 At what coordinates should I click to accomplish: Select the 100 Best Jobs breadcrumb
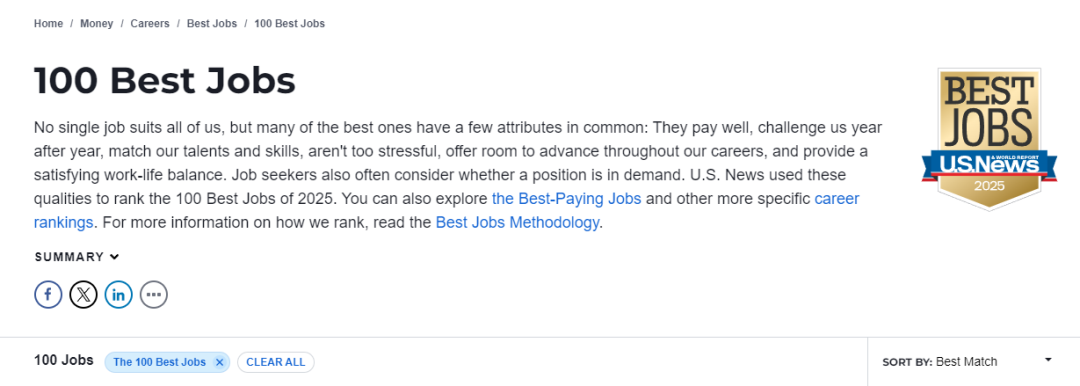coord(289,23)
